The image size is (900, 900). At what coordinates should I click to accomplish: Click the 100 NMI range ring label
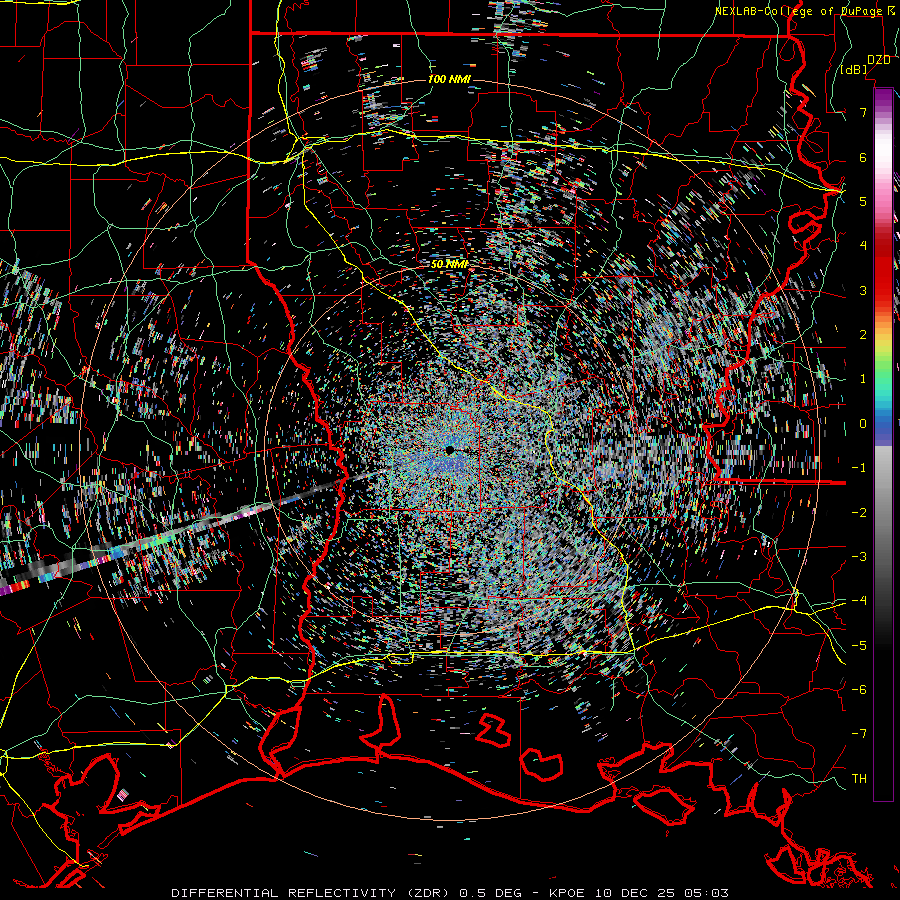[449, 79]
